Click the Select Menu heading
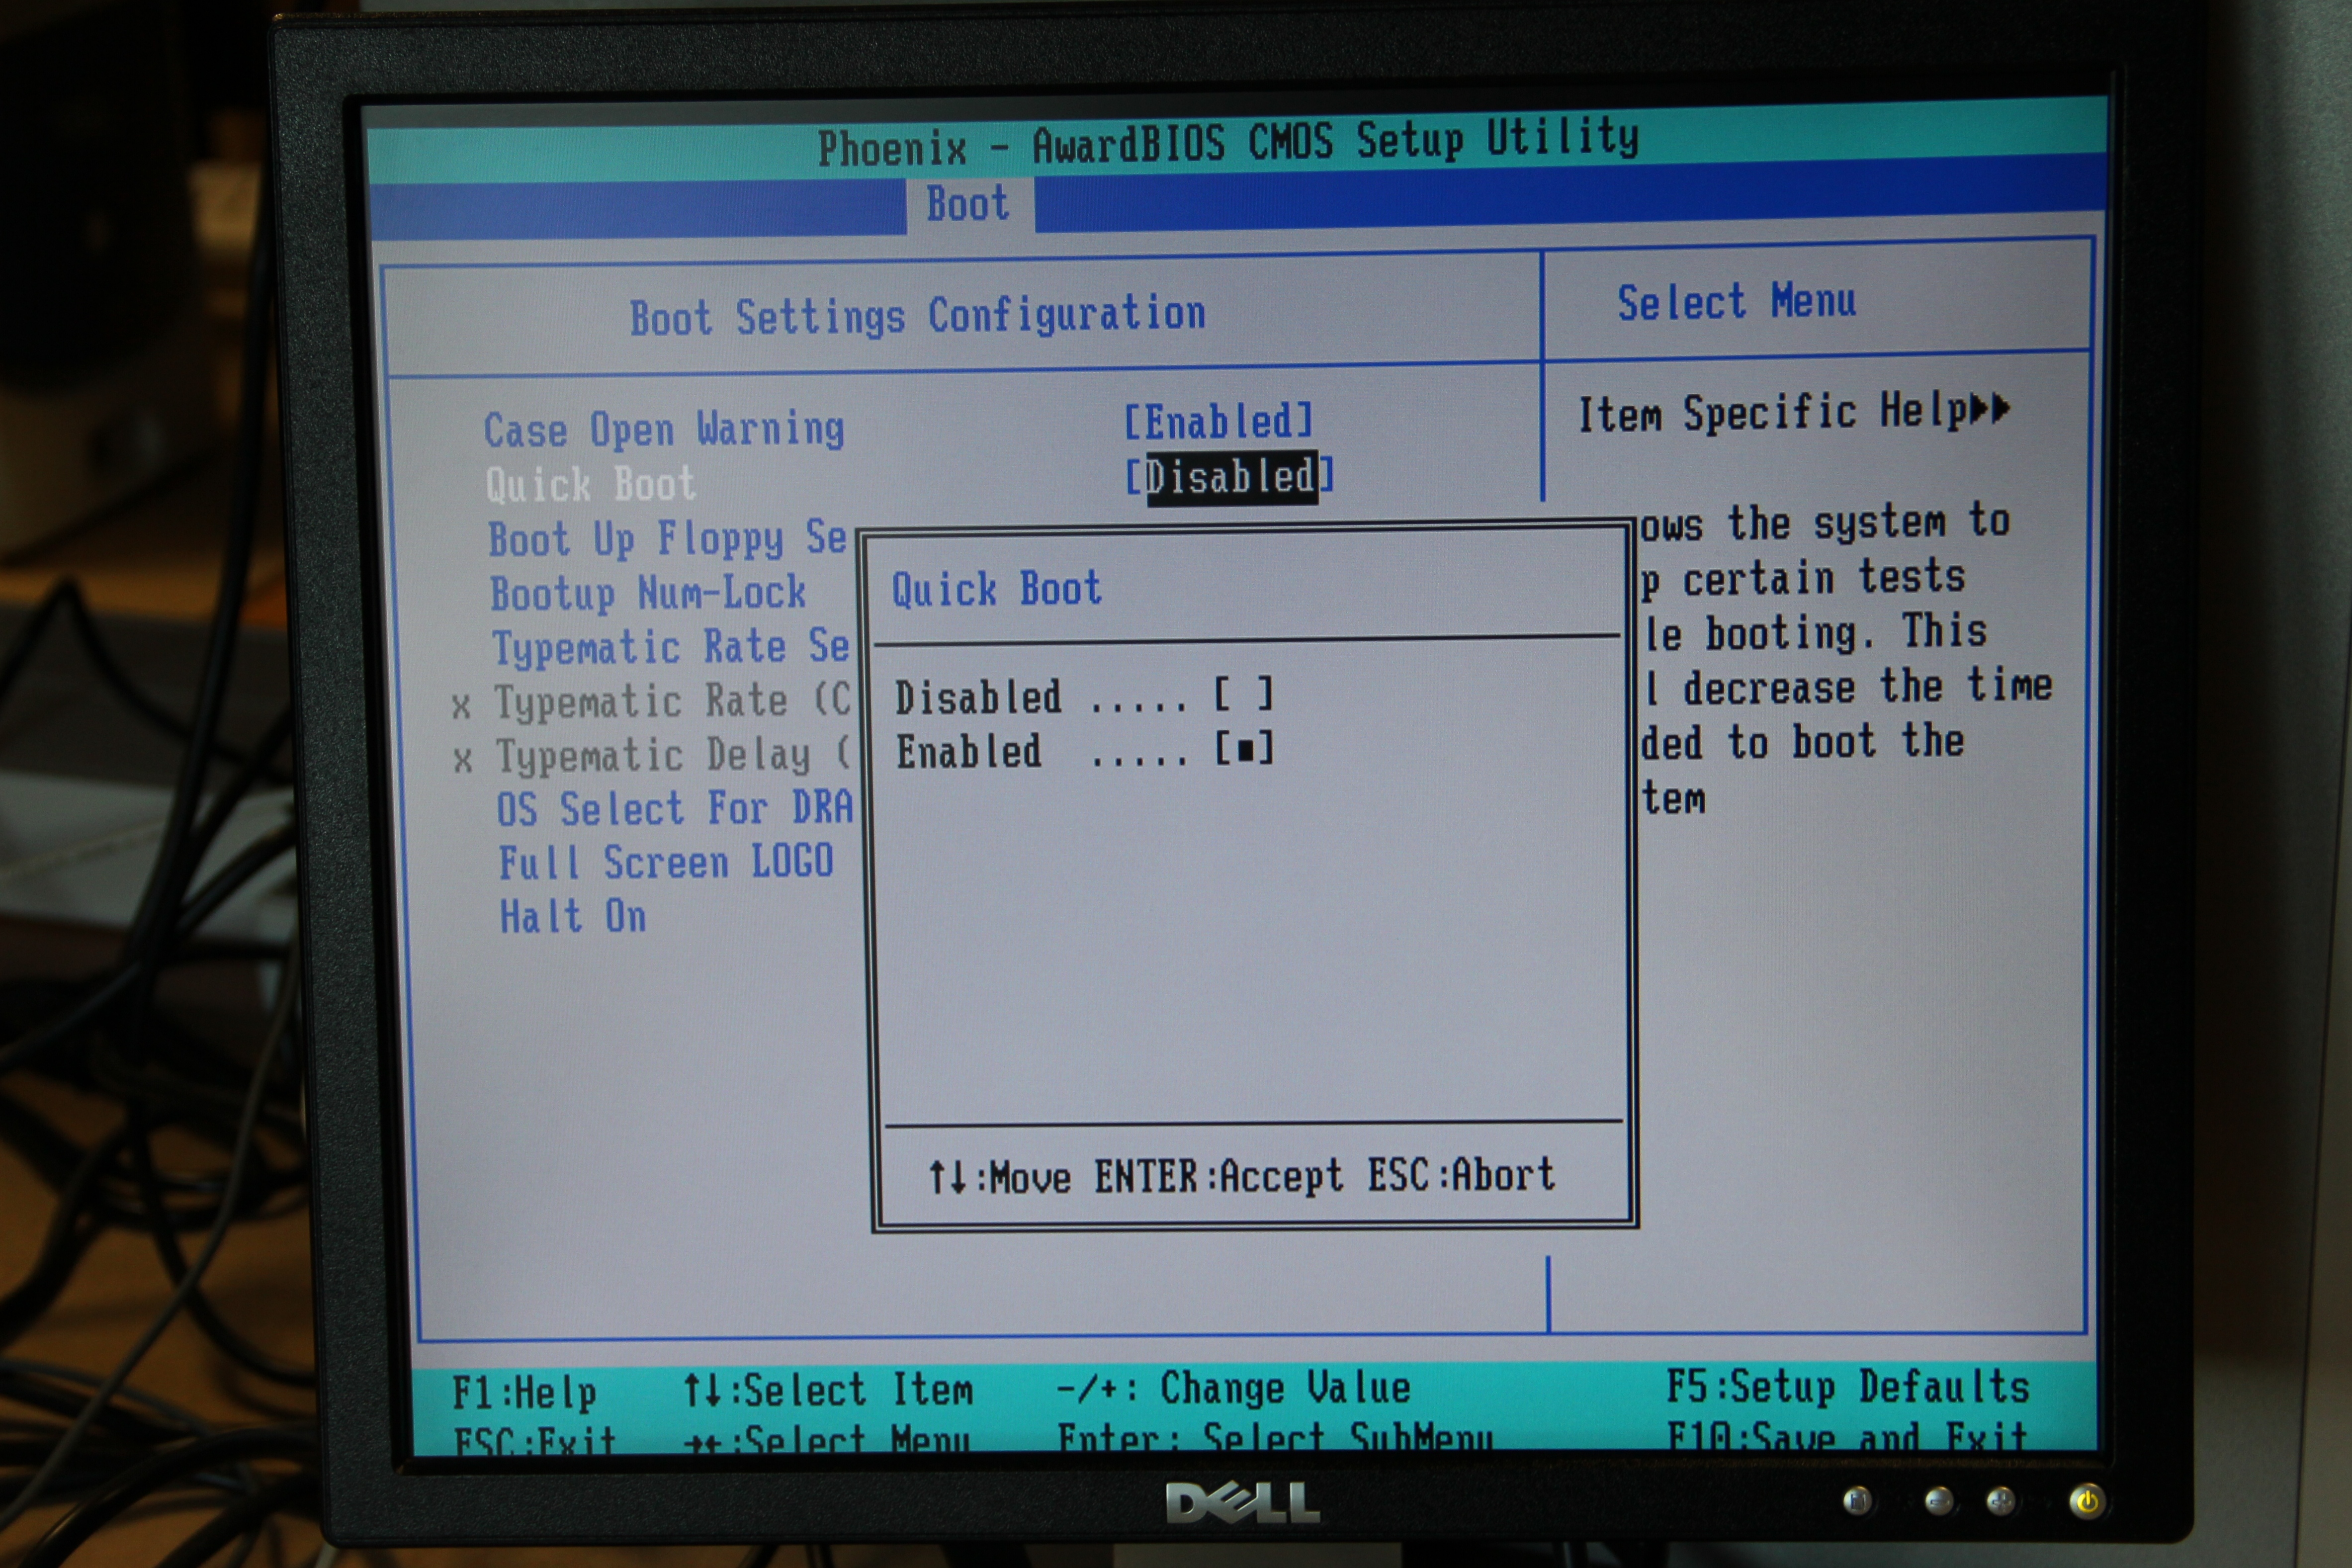 tap(1737, 302)
